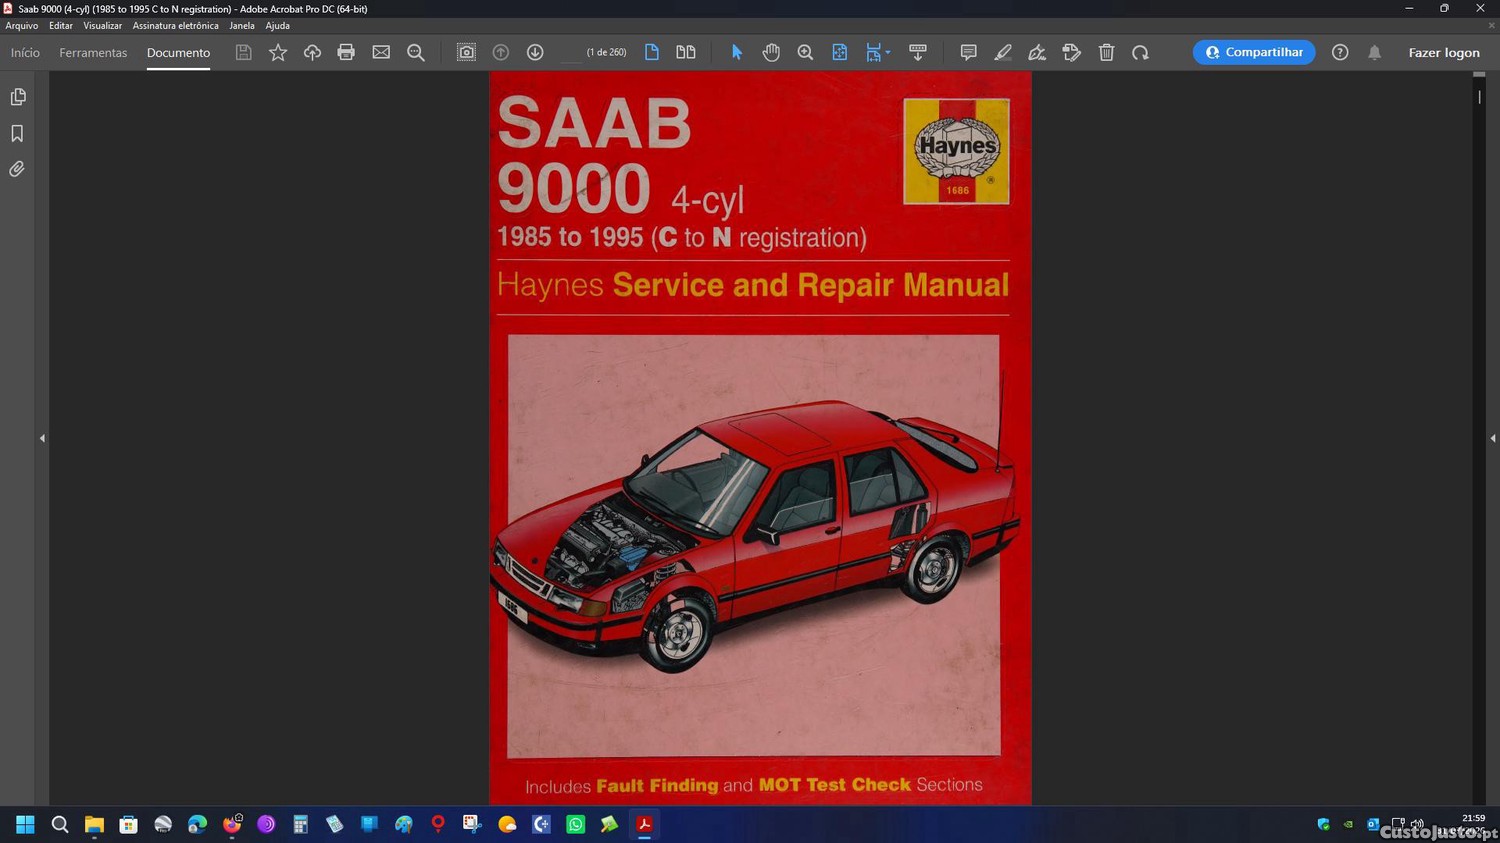Click the zoom in magnifier icon
The height and width of the screenshot is (843, 1500).
[805, 52]
